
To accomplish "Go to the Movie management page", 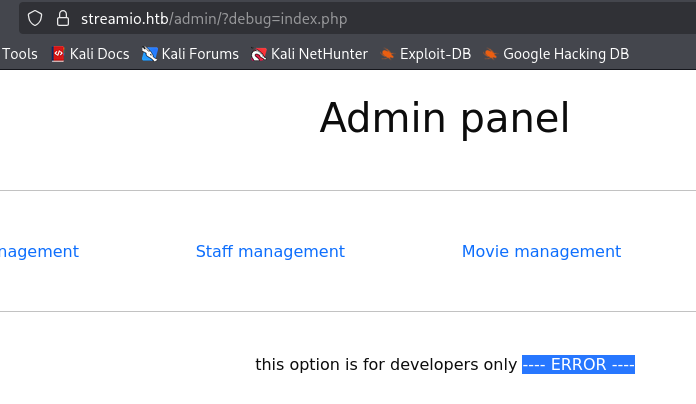I will [541, 252].
